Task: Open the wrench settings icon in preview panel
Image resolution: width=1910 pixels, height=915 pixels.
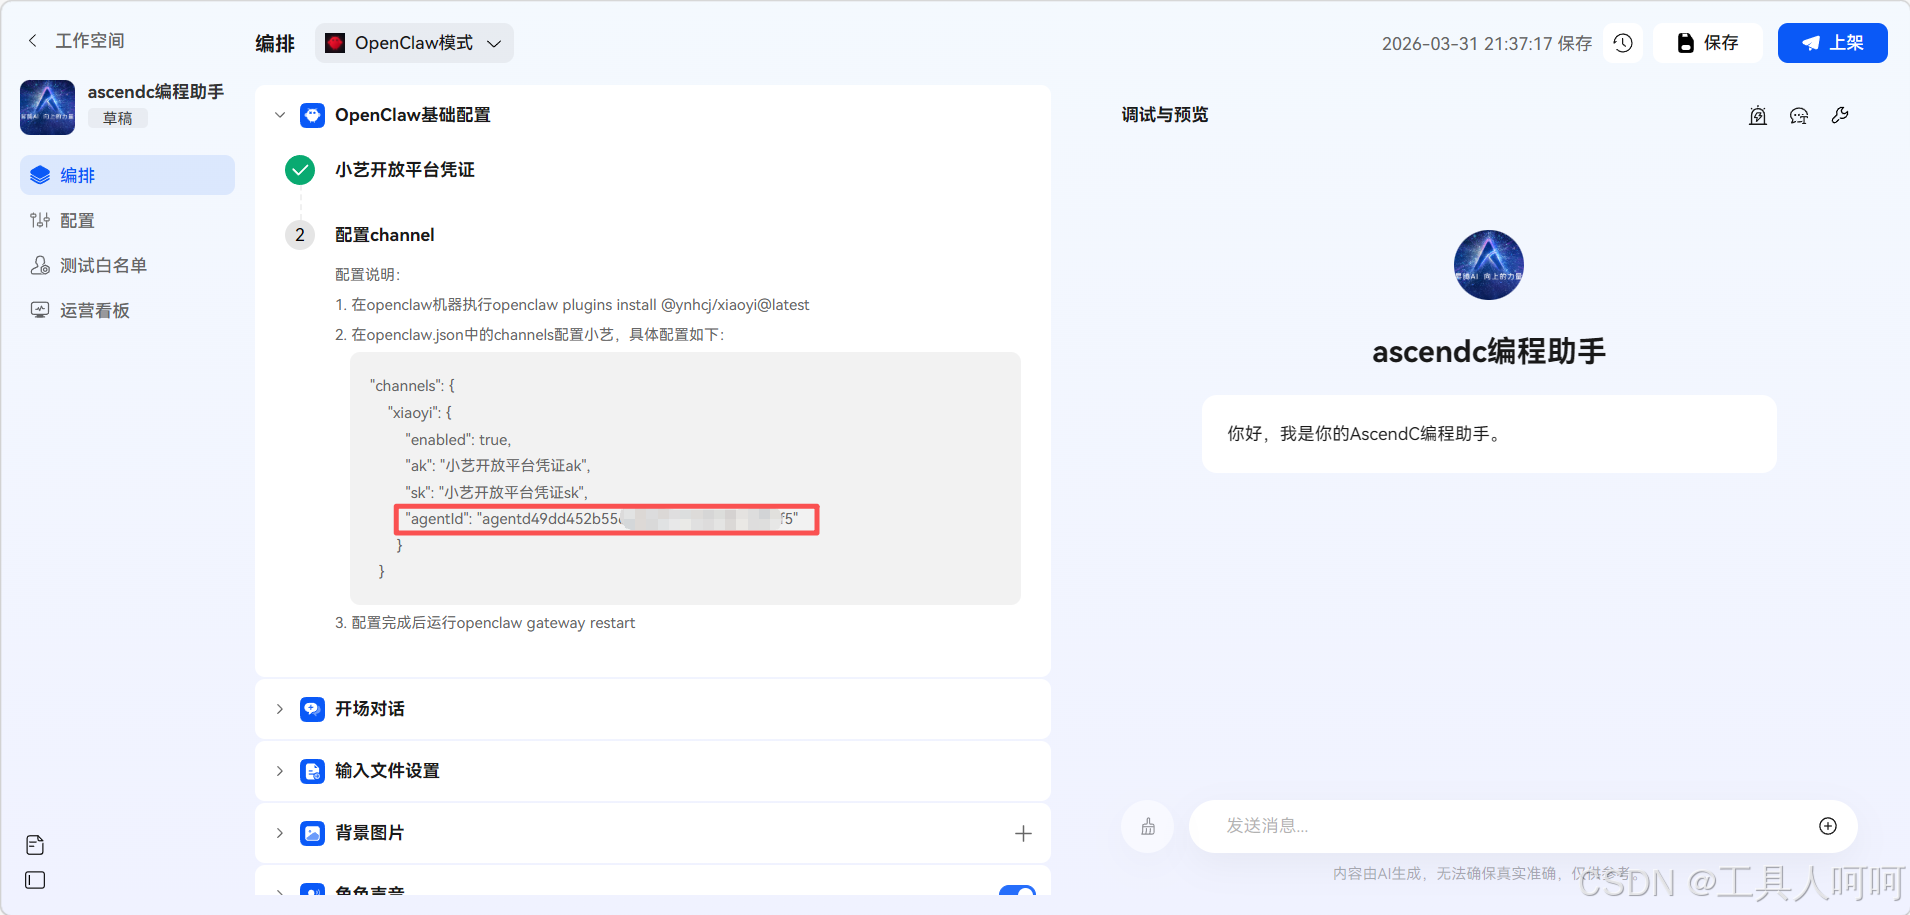Action: (x=1841, y=115)
